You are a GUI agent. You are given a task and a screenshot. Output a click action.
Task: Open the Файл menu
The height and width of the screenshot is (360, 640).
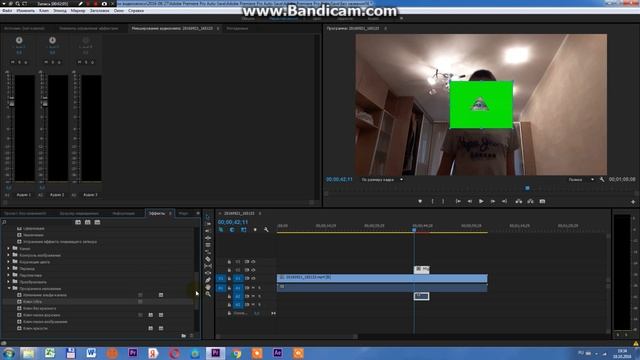(7, 11)
